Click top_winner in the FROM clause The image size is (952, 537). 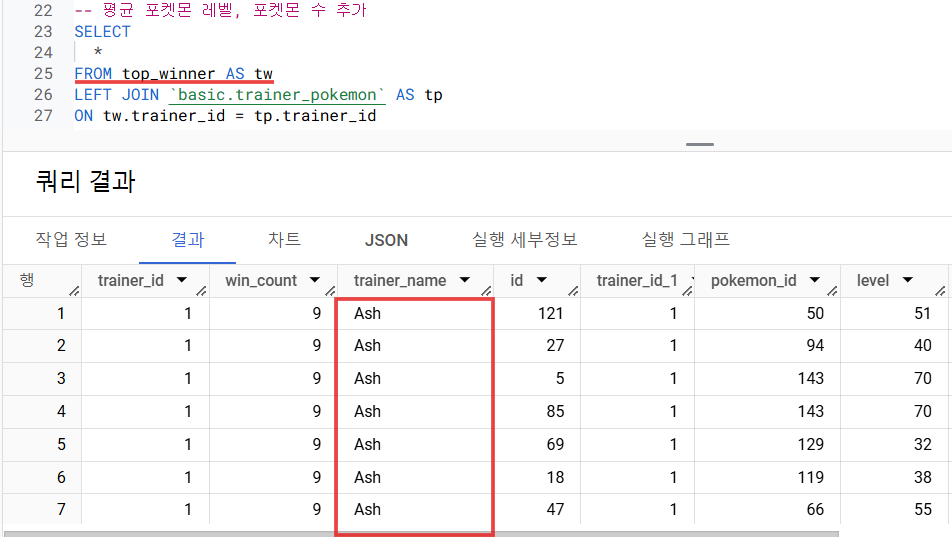pyautogui.click(x=168, y=74)
